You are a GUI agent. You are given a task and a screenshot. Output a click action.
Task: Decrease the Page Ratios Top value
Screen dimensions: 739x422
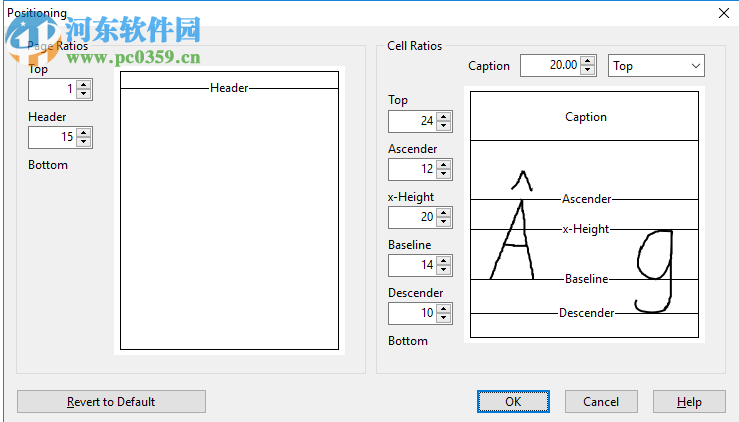83,93
